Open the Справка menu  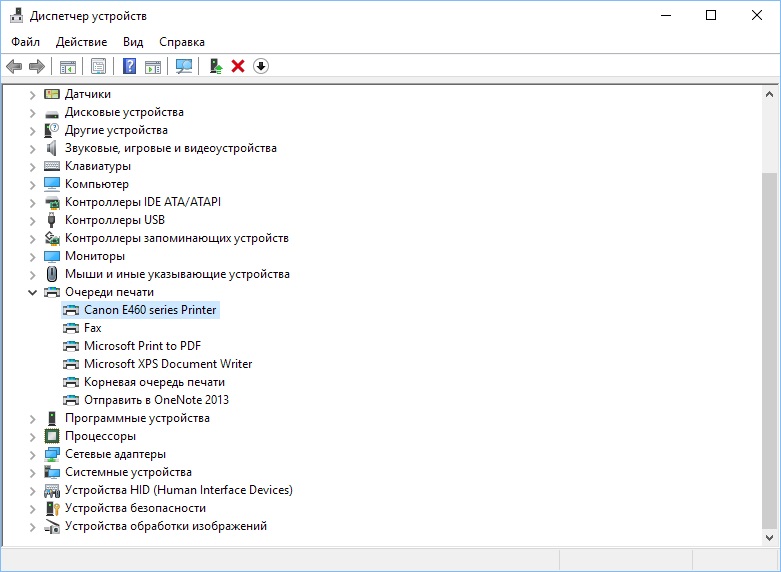coord(182,42)
